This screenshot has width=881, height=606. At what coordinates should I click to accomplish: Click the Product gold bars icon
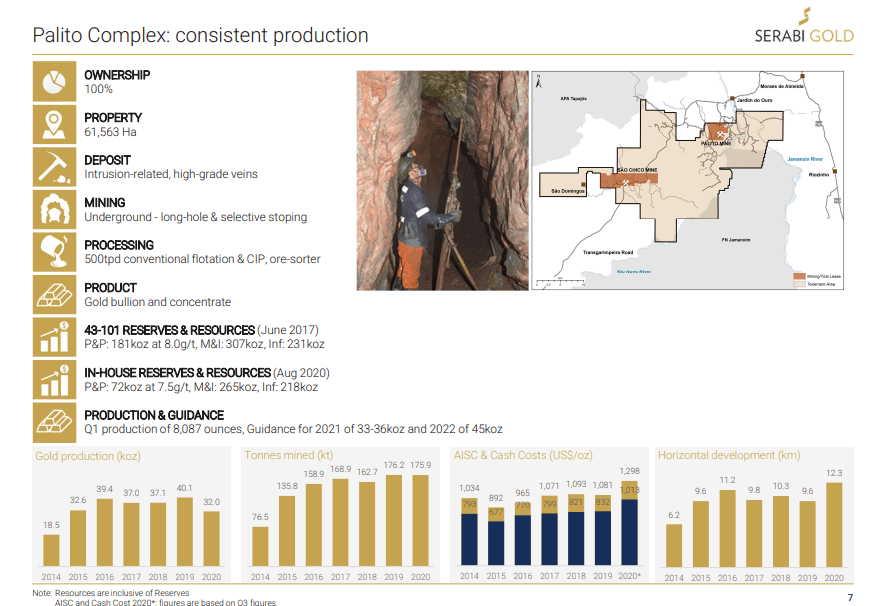[54, 294]
